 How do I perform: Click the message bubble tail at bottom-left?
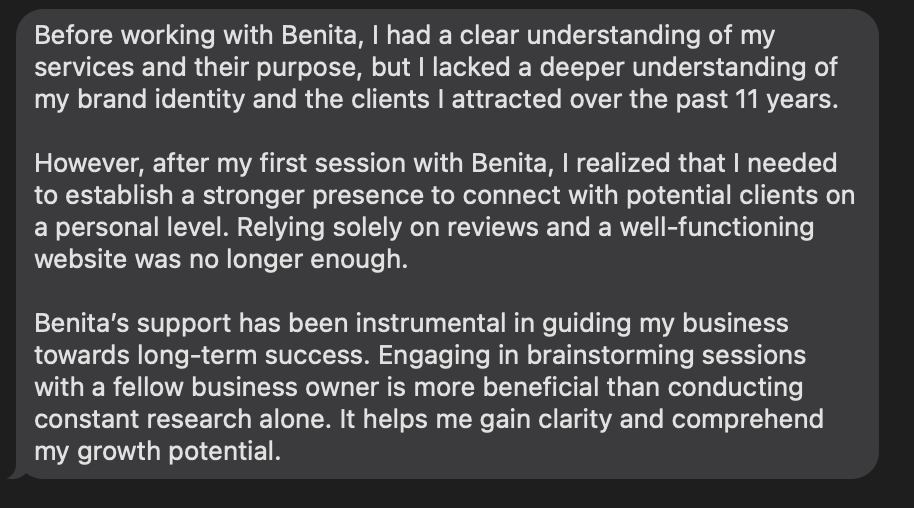point(17,473)
